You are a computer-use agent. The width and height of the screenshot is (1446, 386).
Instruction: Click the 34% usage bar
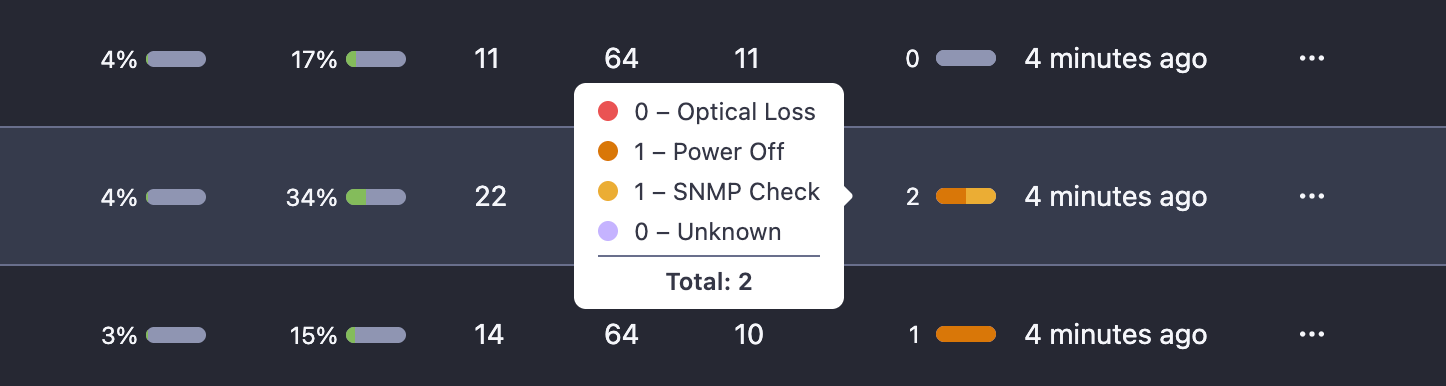(376, 197)
